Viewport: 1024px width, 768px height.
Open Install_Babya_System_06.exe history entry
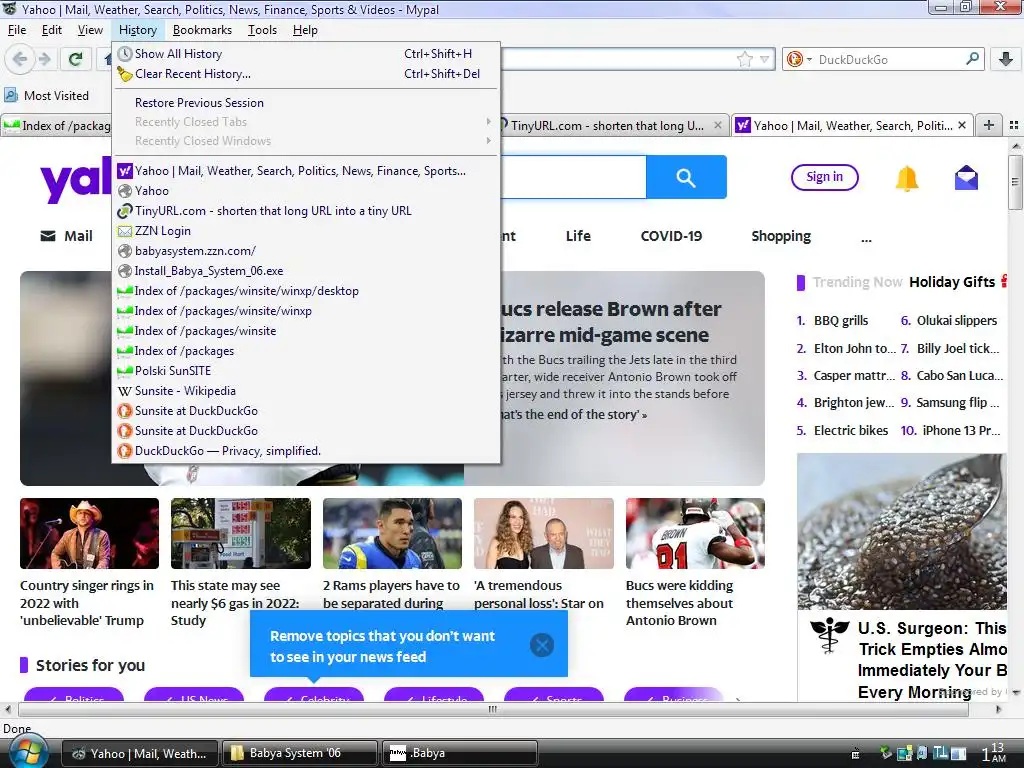306,270
